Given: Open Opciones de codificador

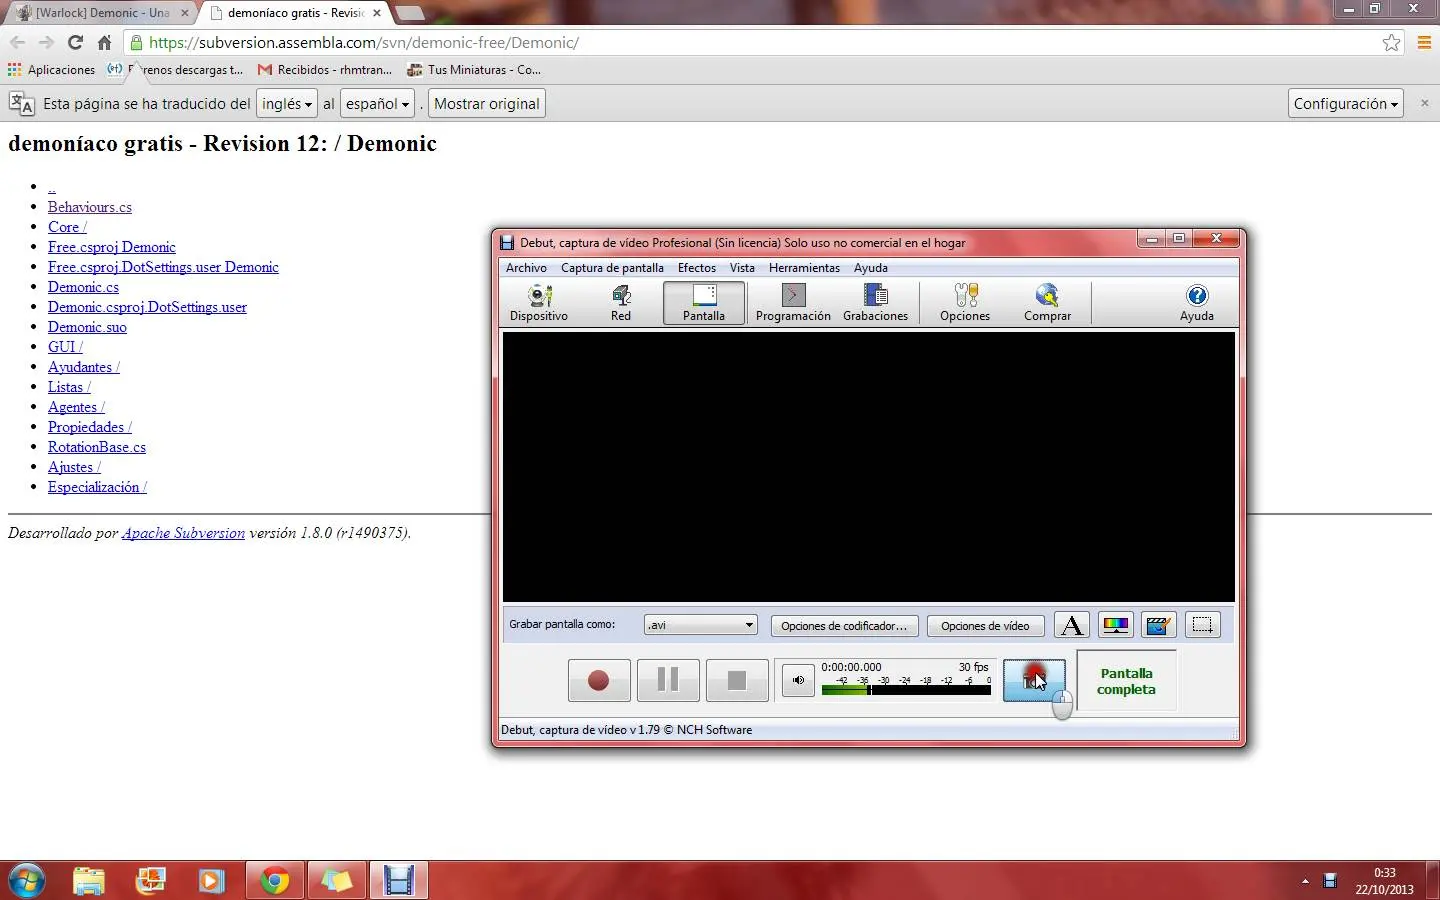Looking at the screenshot, I should 844,626.
